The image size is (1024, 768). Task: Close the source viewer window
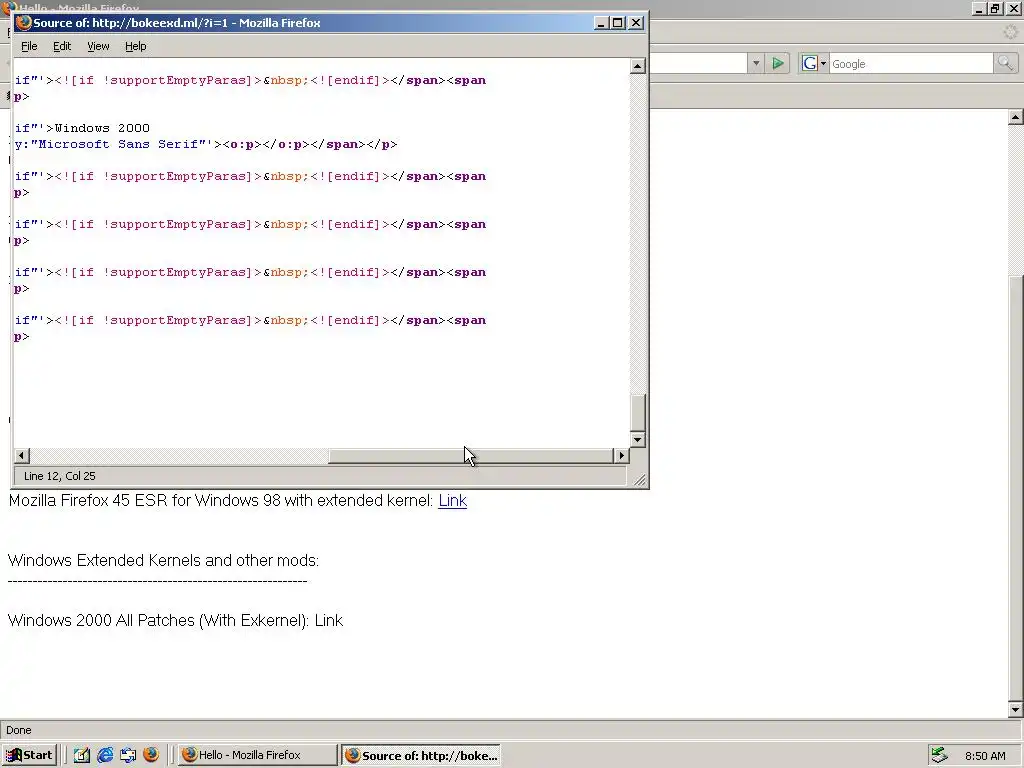coord(636,23)
